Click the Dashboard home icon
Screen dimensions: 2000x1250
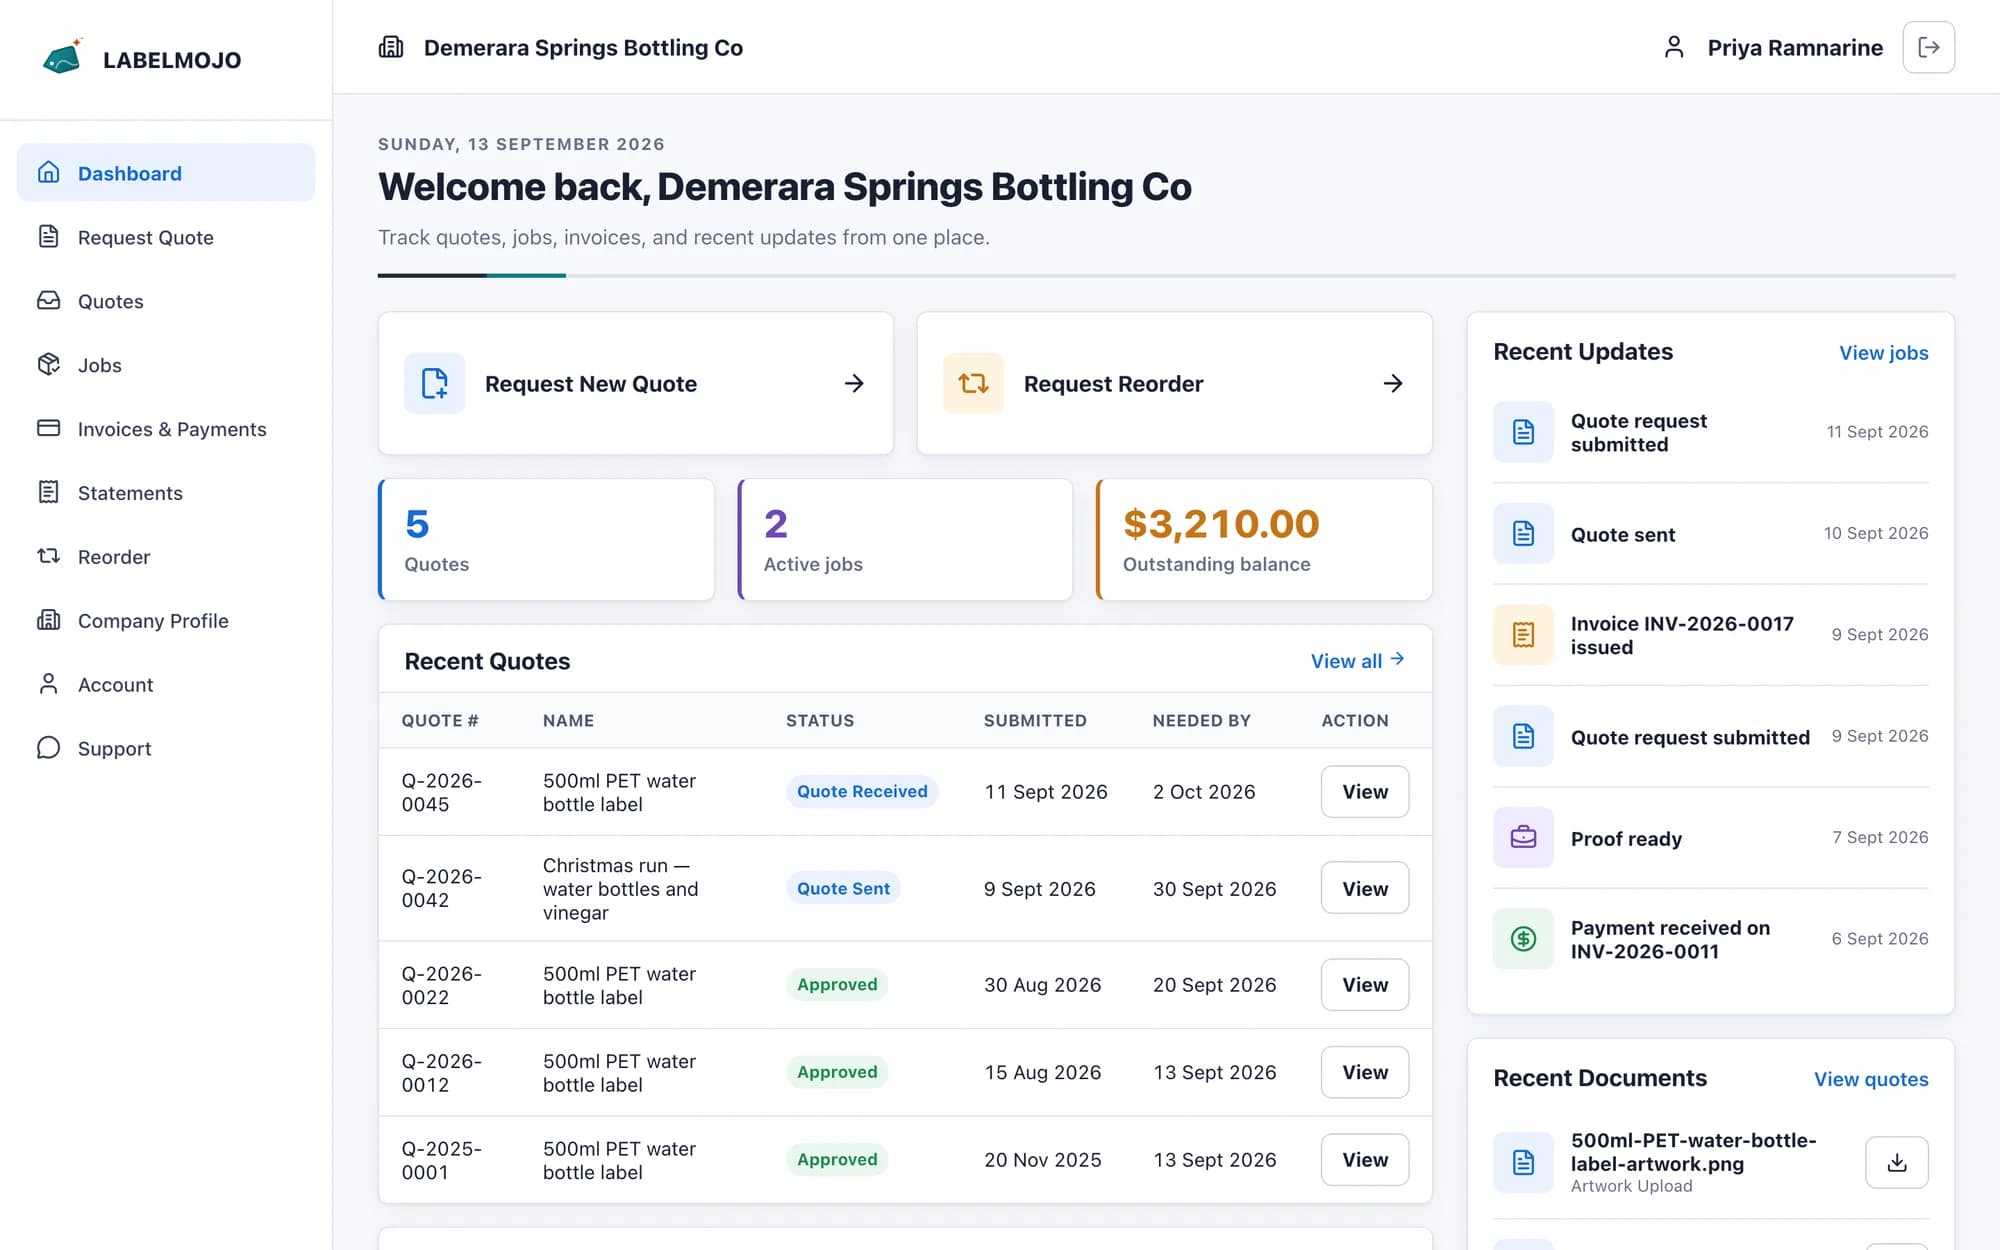(x=48, y=172)
